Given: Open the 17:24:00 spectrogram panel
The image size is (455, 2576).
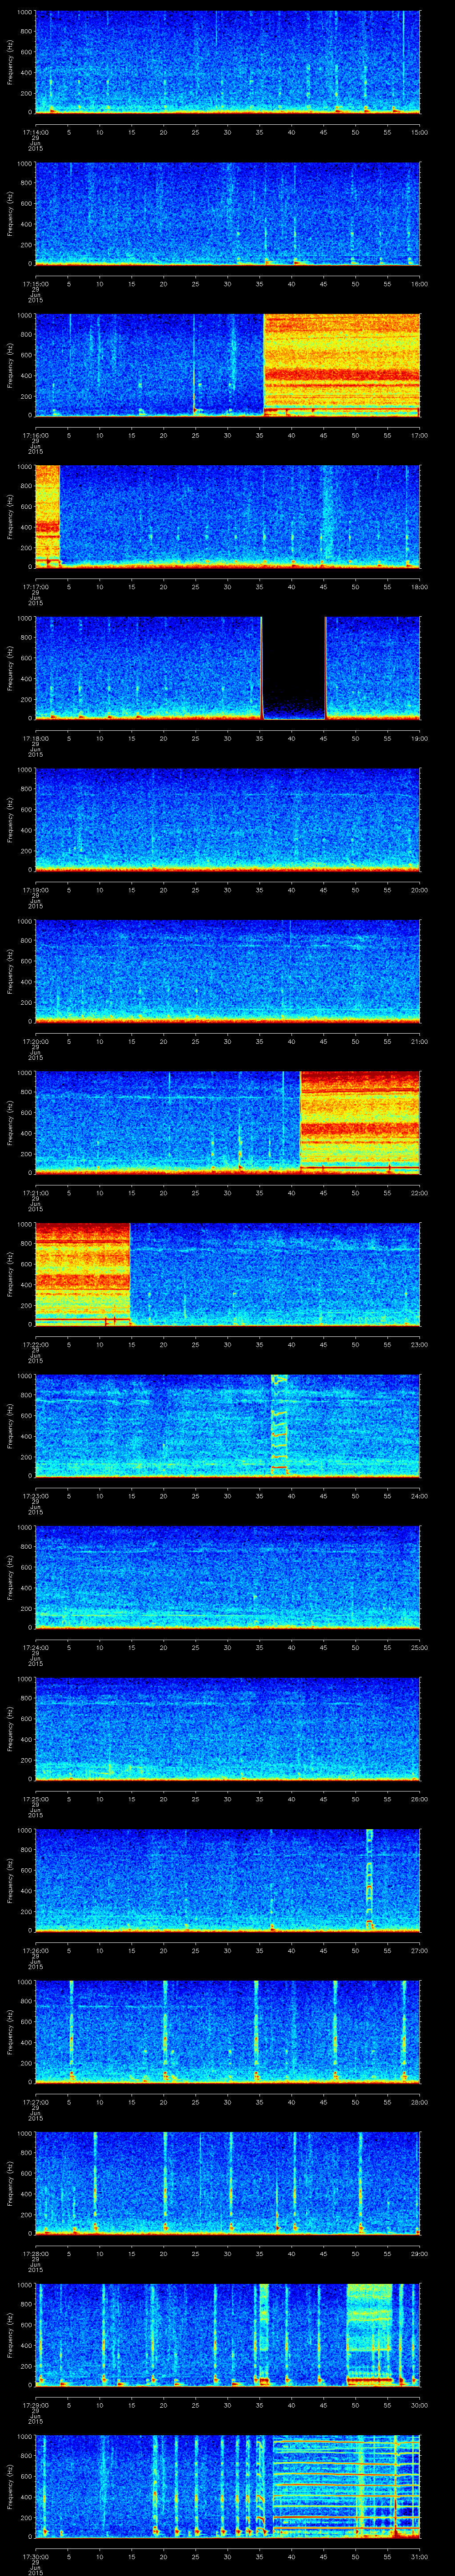Looking at the screenshot, I should 227,1577.
